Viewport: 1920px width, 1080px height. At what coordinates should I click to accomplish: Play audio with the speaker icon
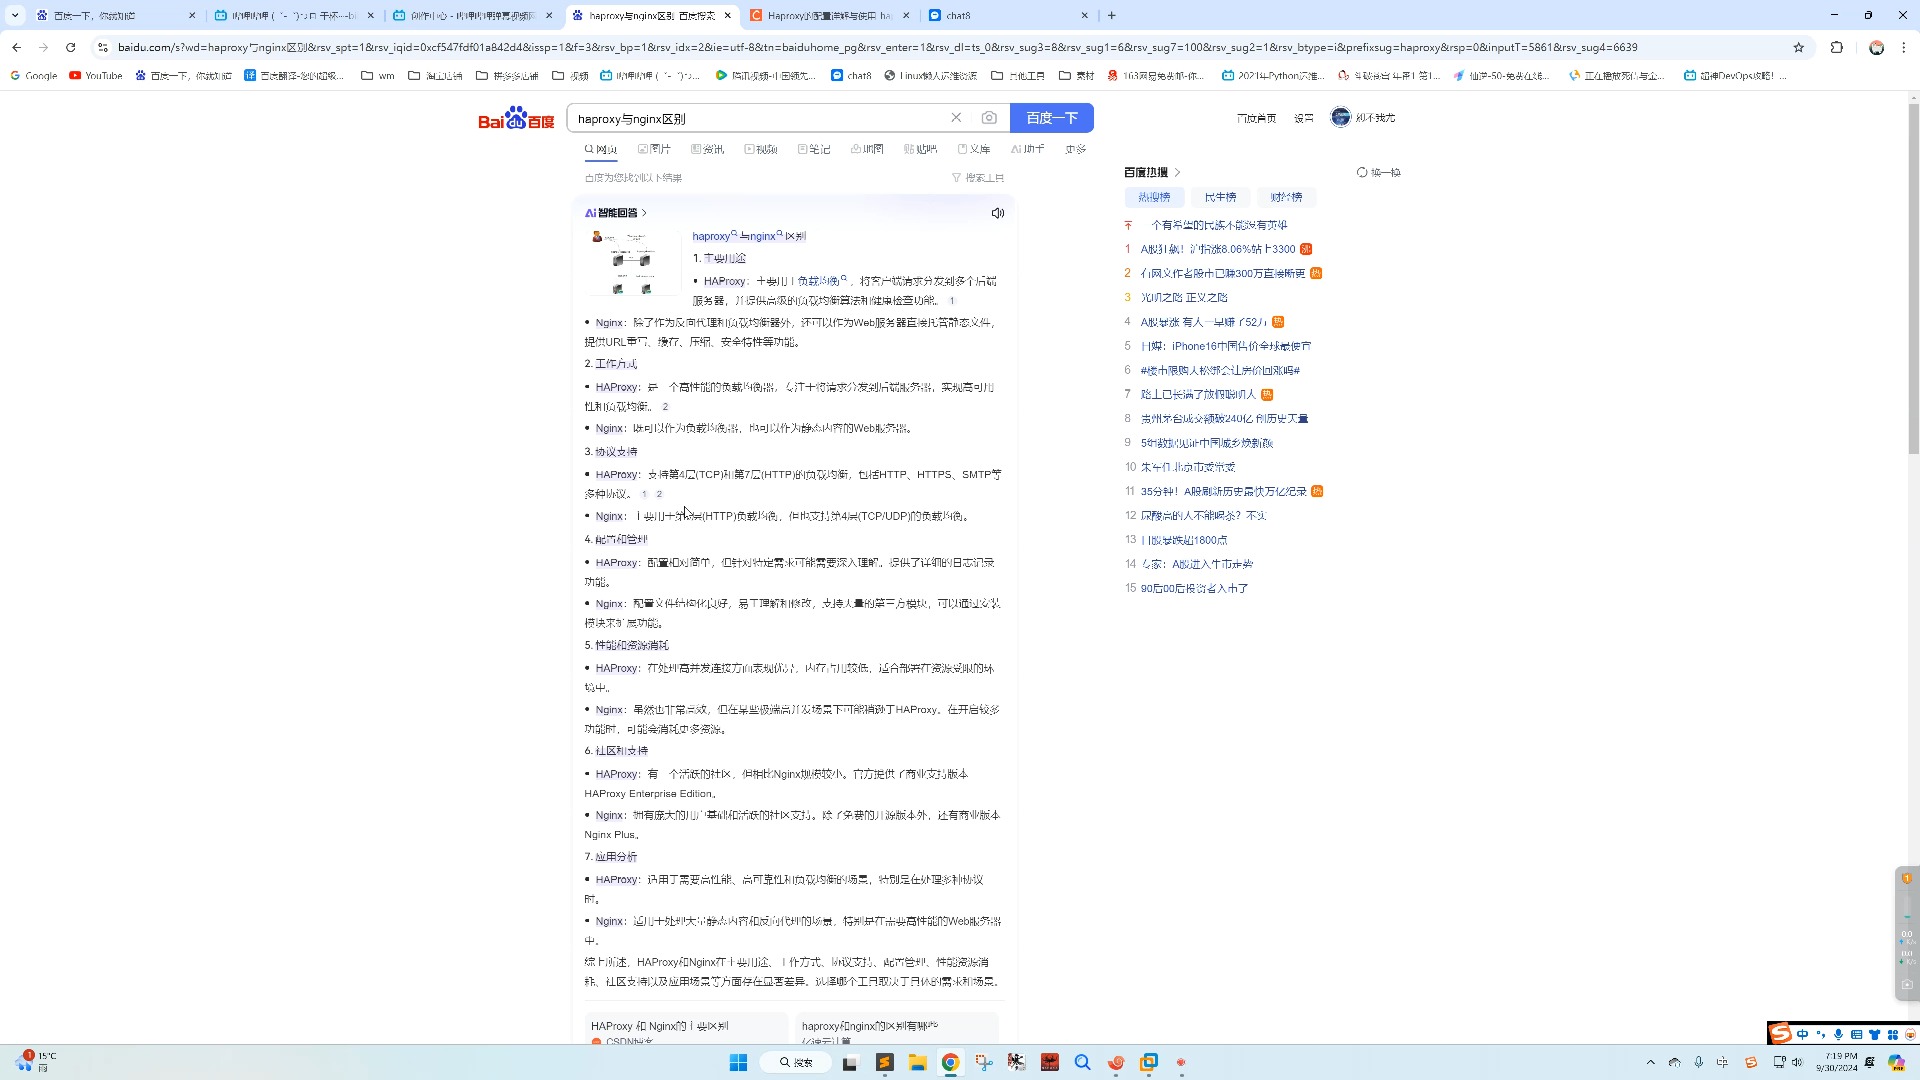point(997,213)
